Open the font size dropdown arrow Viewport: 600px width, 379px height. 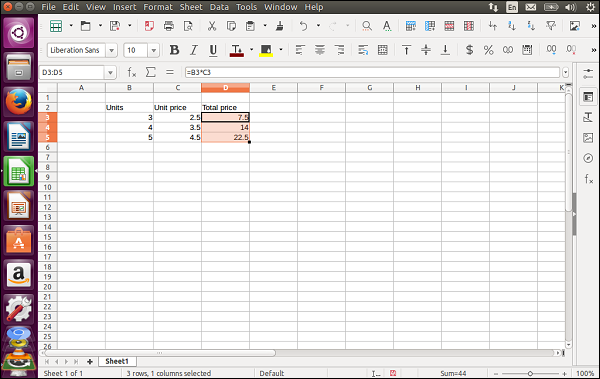(153, 50)
